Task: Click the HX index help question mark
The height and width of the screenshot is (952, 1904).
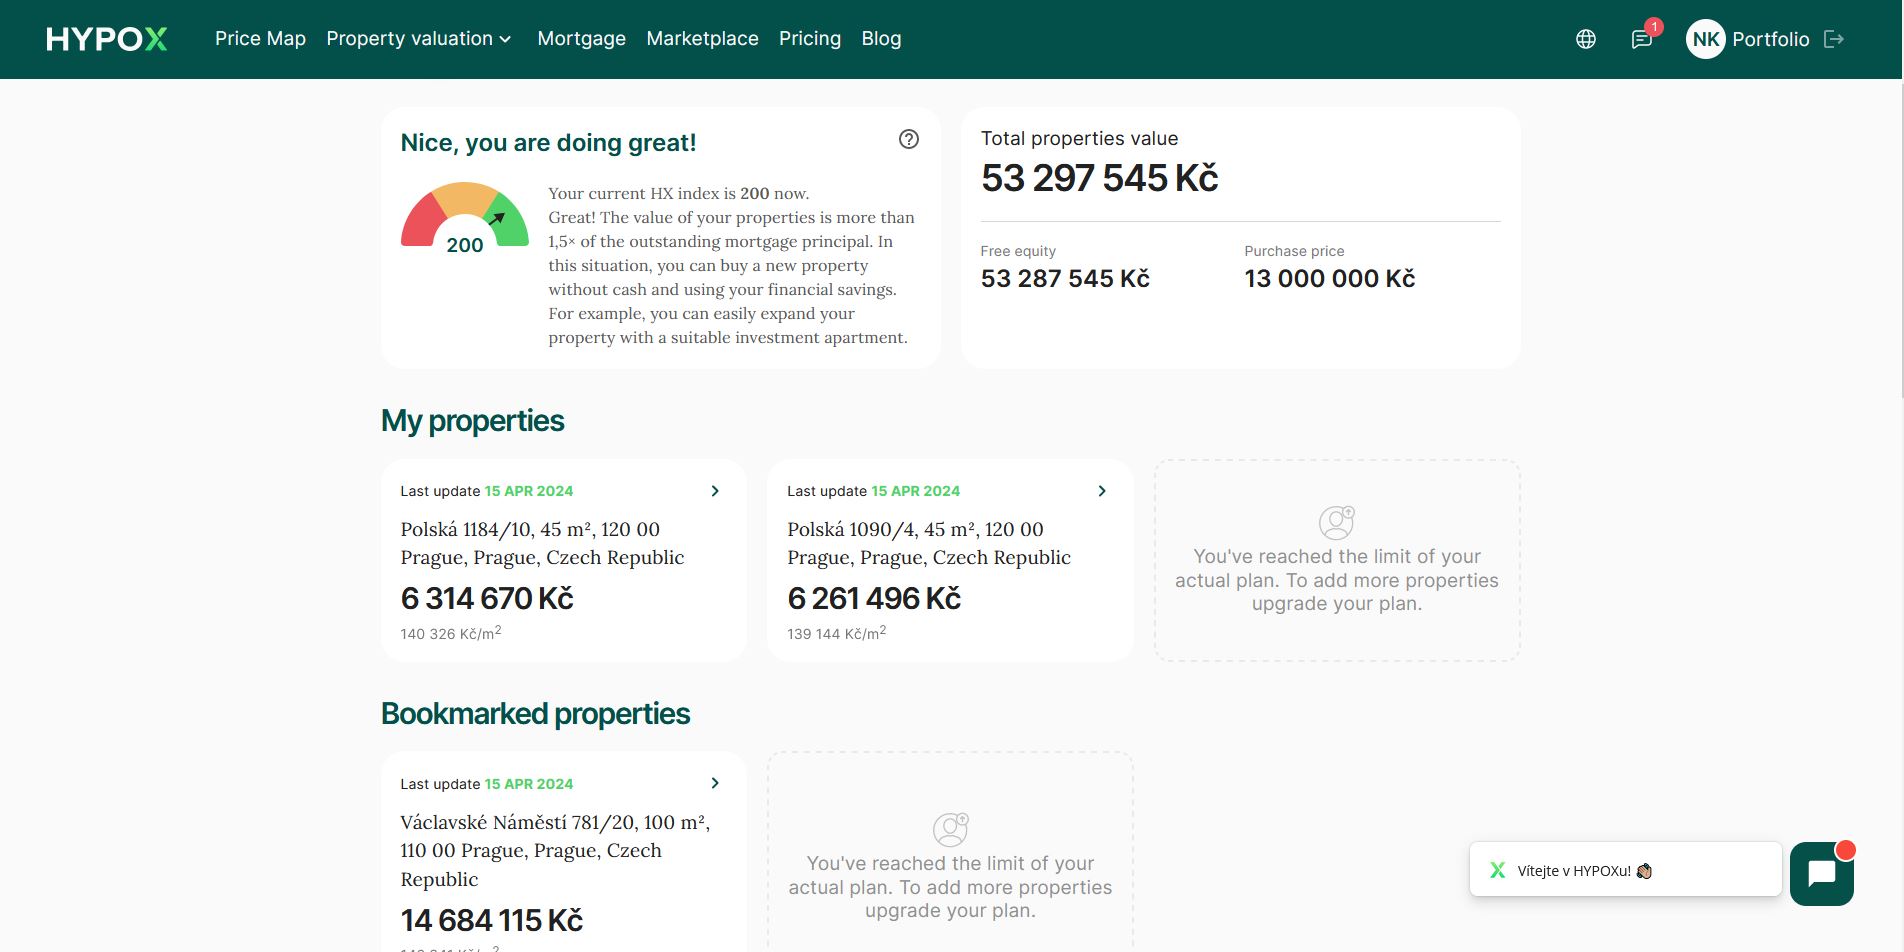Action: pyautogui.click(x=908, y=139)
